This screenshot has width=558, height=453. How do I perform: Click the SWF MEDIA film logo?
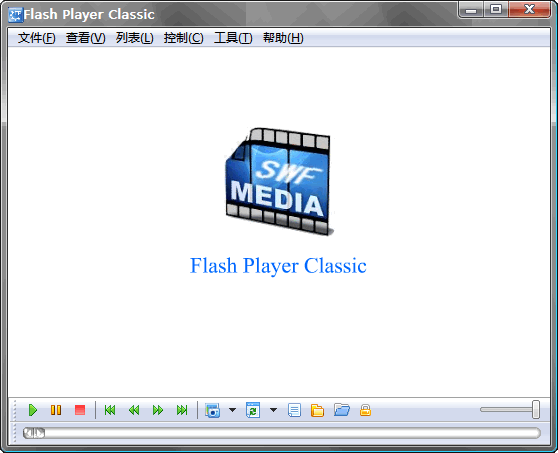coord(279,181)
